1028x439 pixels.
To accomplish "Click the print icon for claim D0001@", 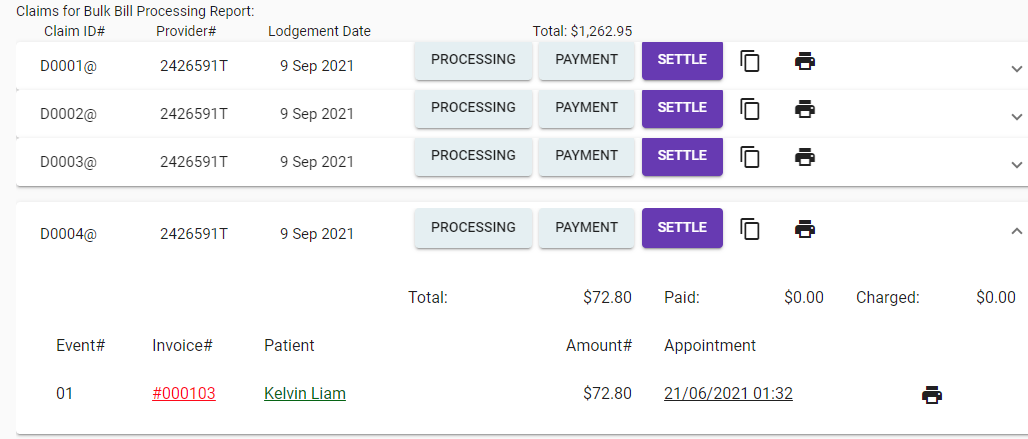I will pos(805,61).
